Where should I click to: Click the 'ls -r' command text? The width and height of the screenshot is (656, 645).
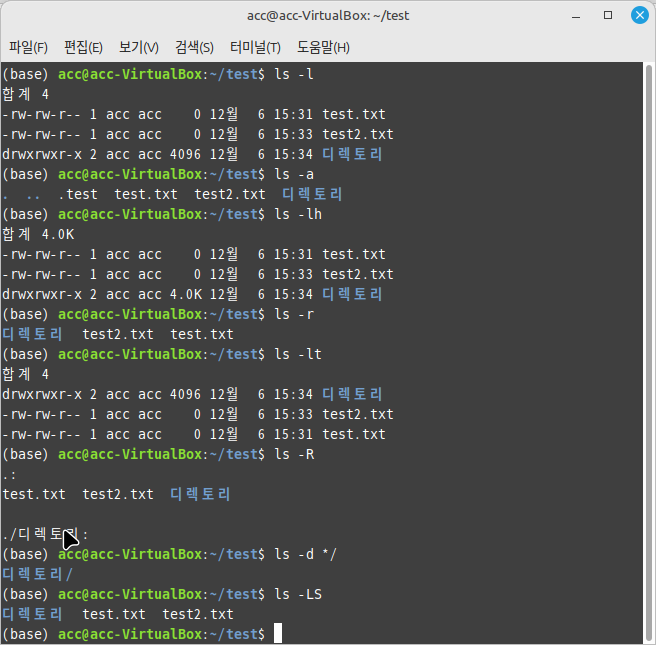(x=294, y=314)
